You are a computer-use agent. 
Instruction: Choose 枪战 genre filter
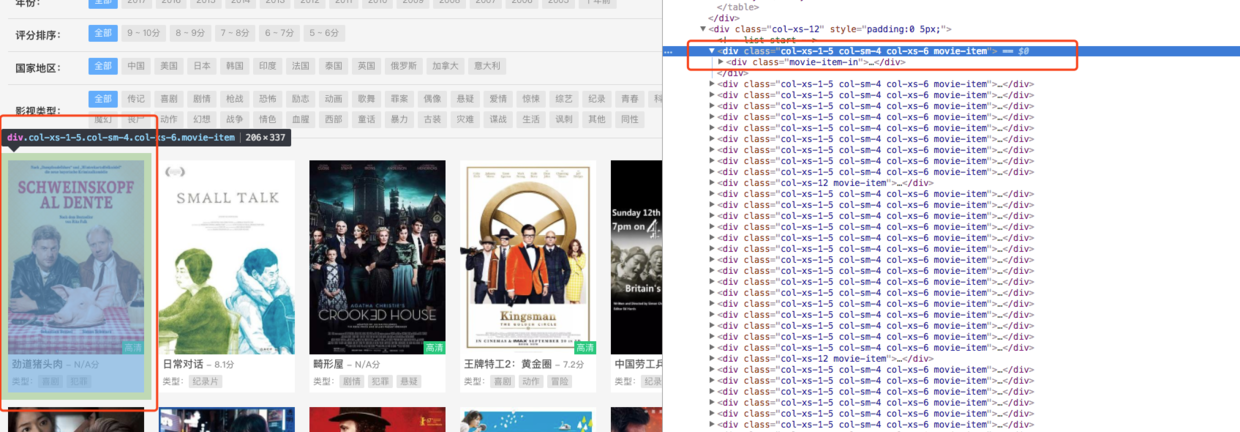click(x=235, y=99)
